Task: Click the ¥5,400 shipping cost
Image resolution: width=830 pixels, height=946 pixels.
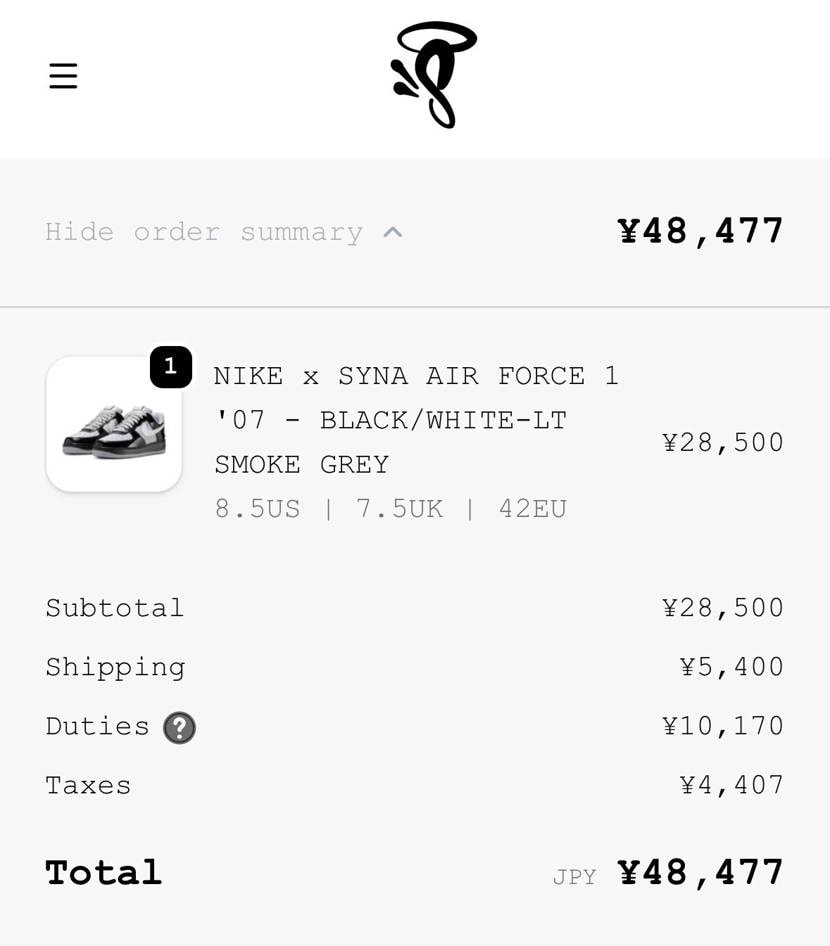Action: (732, 667)
